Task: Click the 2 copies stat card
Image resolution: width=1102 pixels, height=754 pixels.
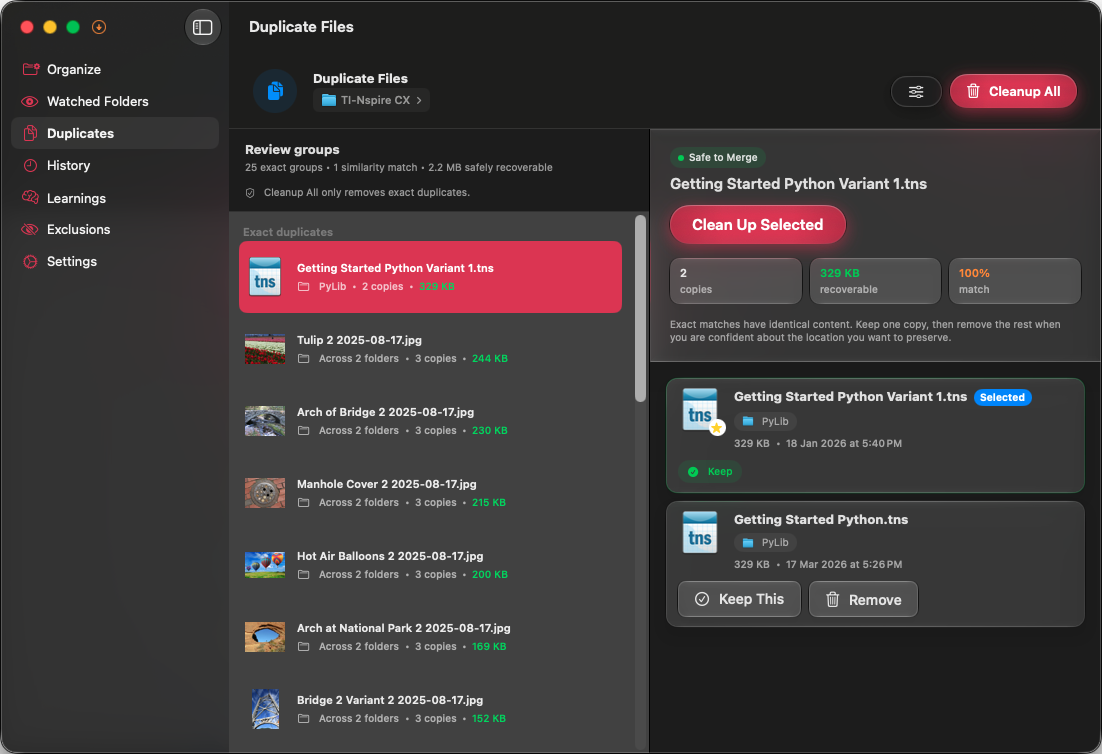Action: point(736,281)
